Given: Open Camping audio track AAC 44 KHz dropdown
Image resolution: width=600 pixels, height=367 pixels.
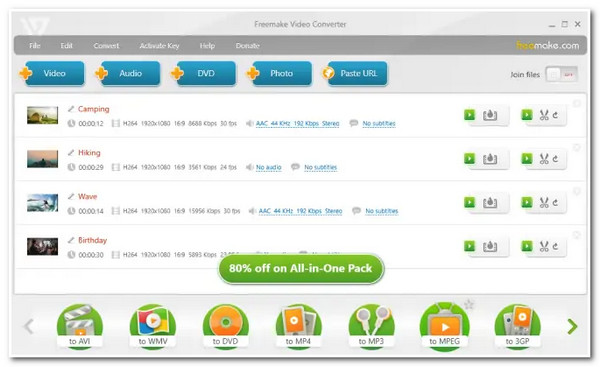Looking at the screenshot, I should tap(297, 124).
